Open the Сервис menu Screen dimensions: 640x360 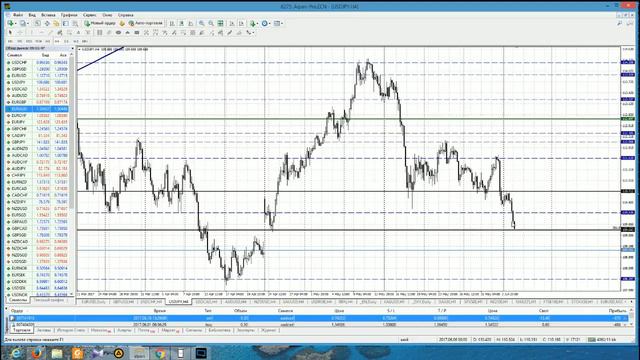pos(90,15)
